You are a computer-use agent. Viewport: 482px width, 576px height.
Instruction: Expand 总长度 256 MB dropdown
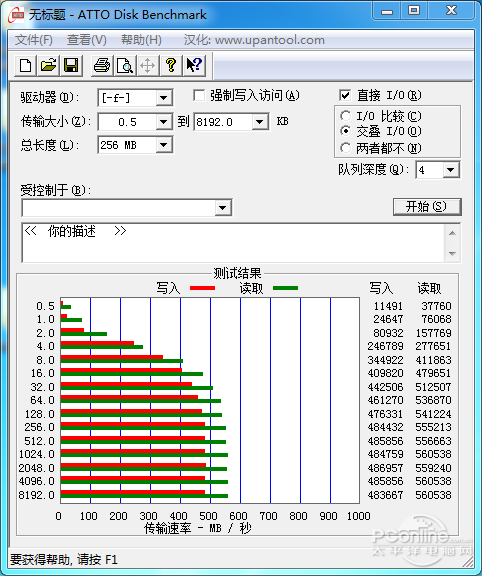163,145
